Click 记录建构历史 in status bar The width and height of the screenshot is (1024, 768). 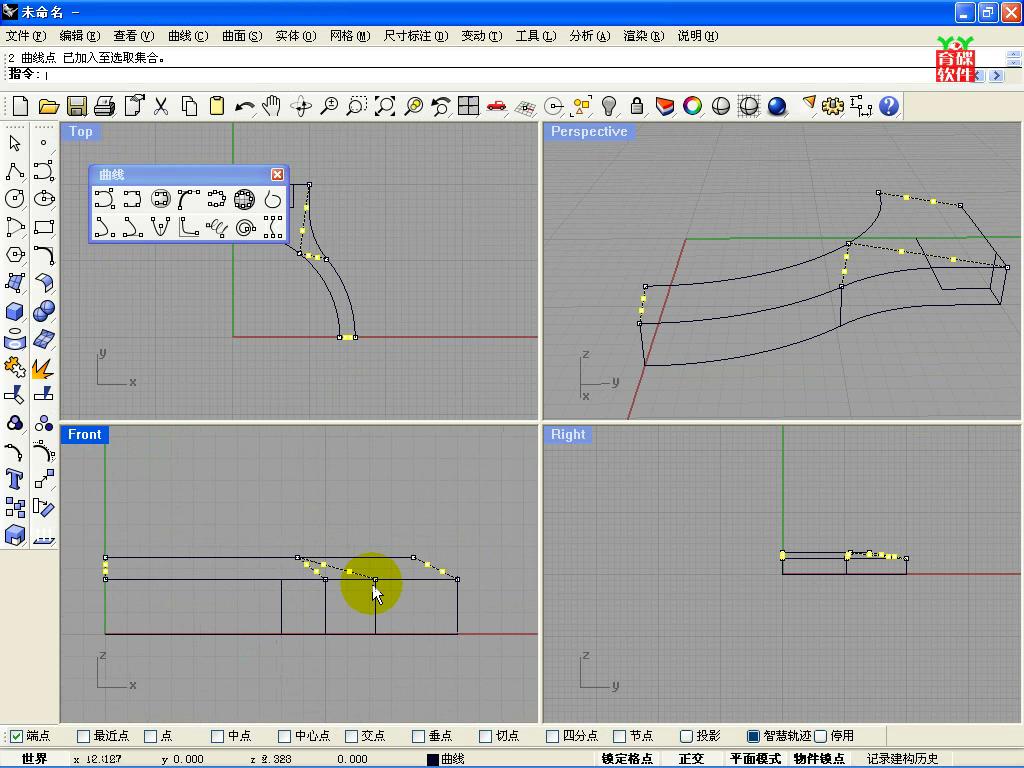903,758
